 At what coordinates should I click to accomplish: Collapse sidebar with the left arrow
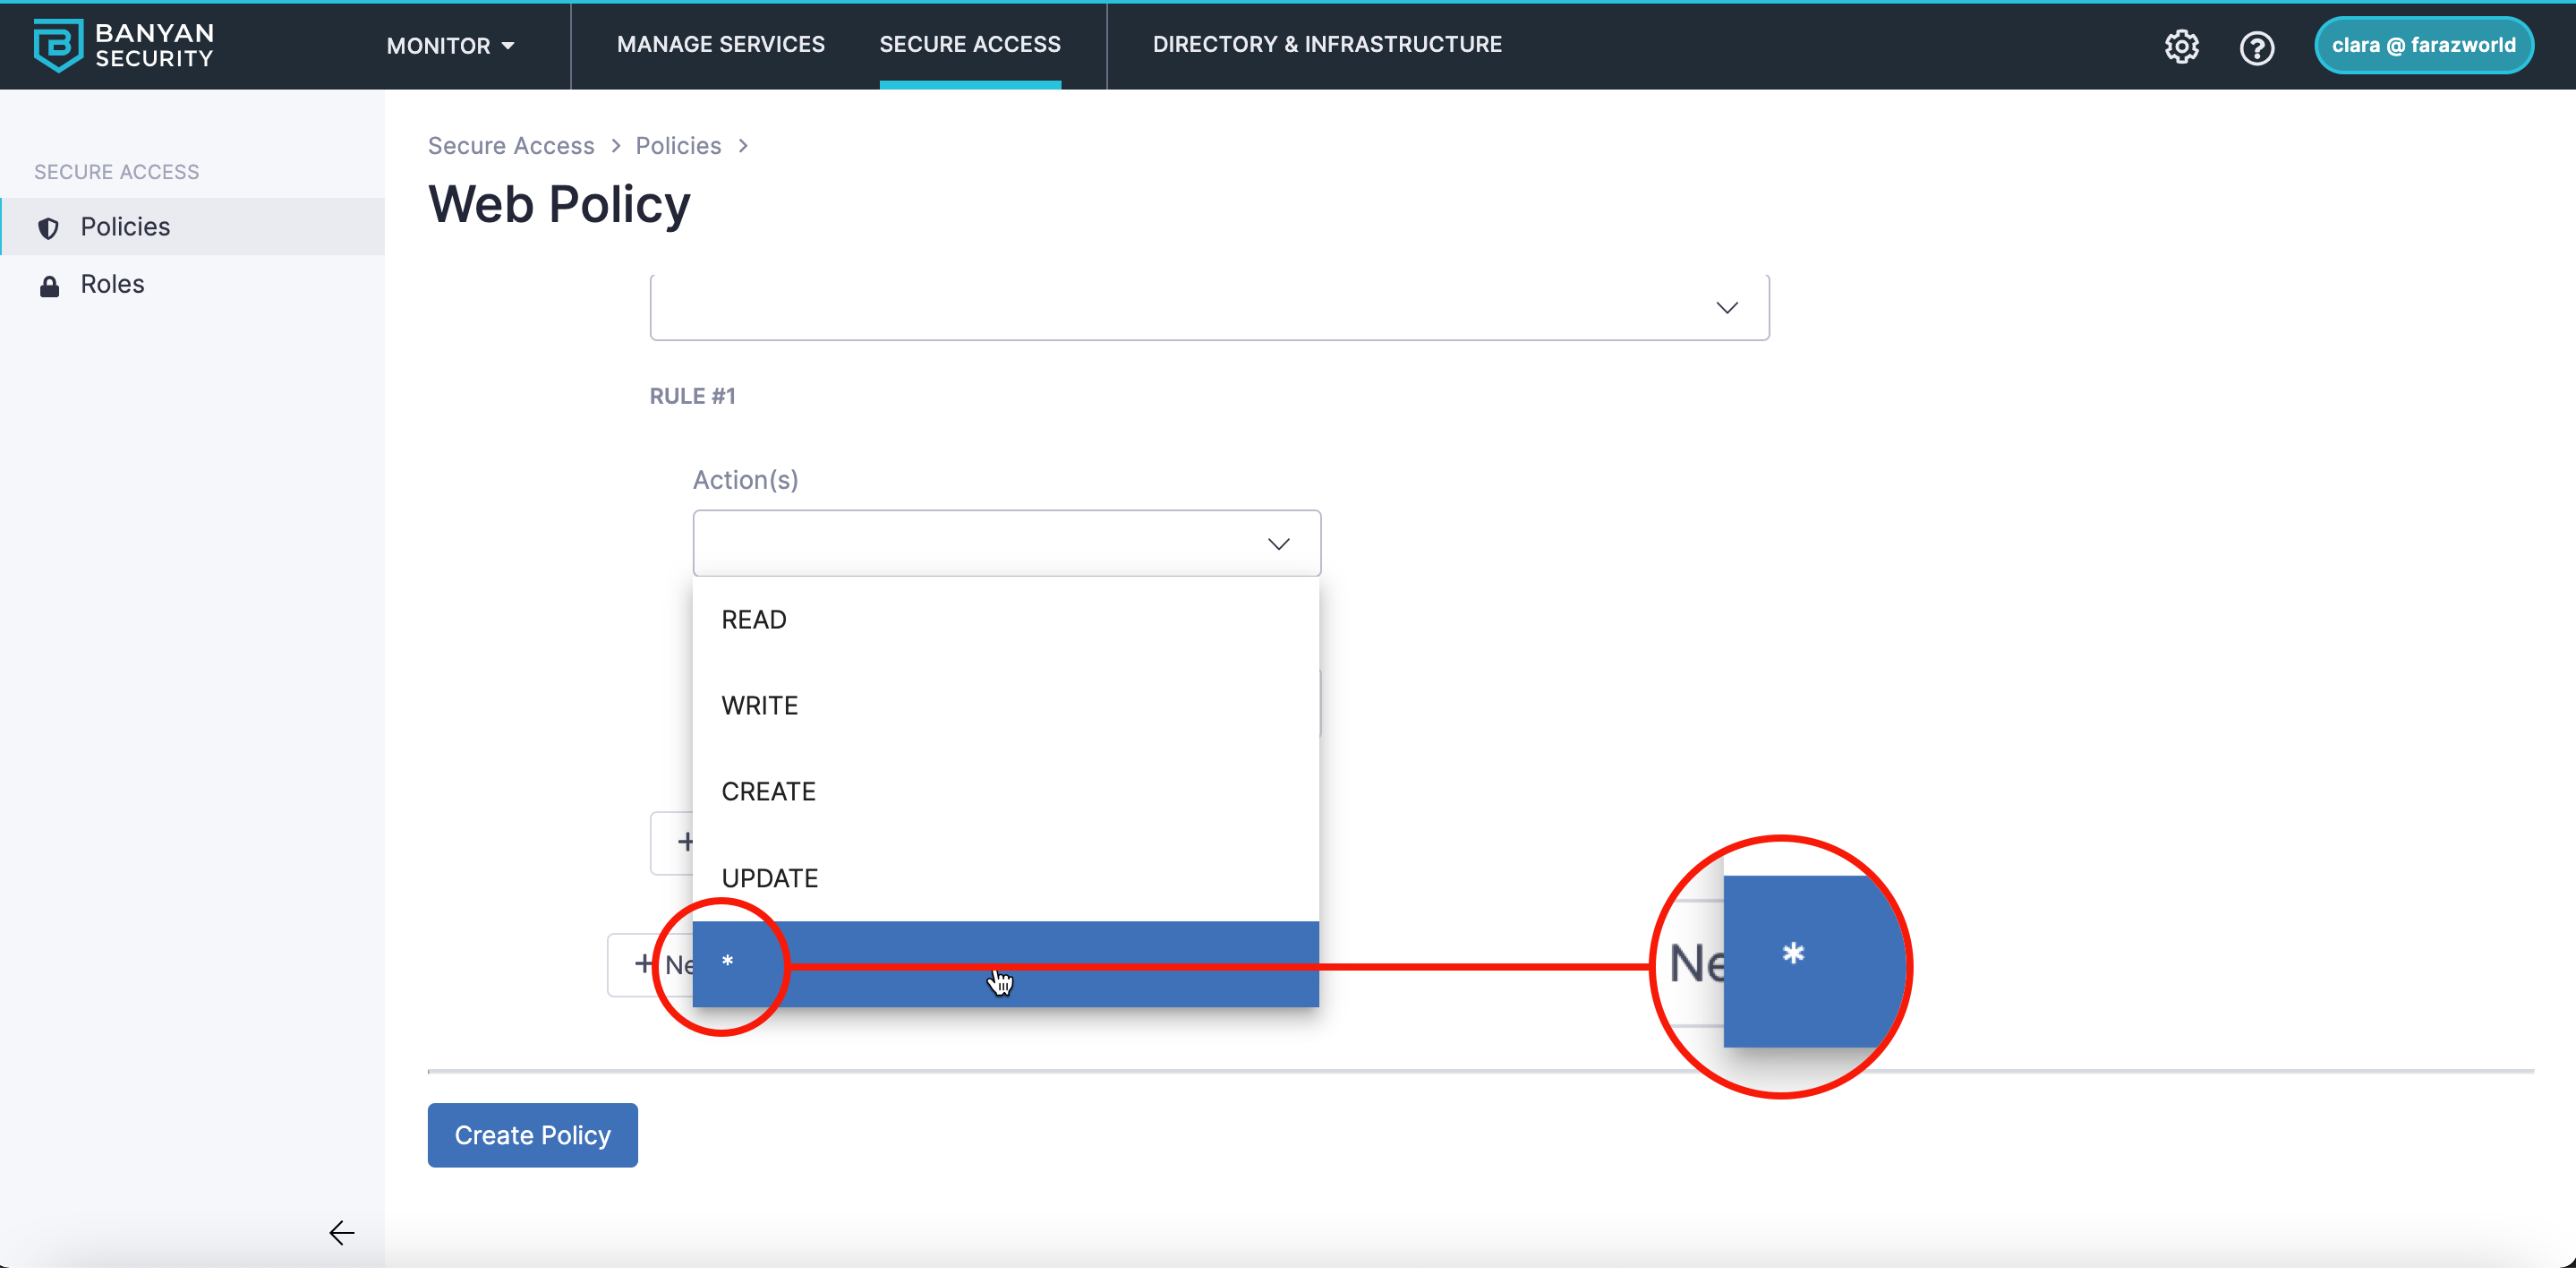(341, 1232)
